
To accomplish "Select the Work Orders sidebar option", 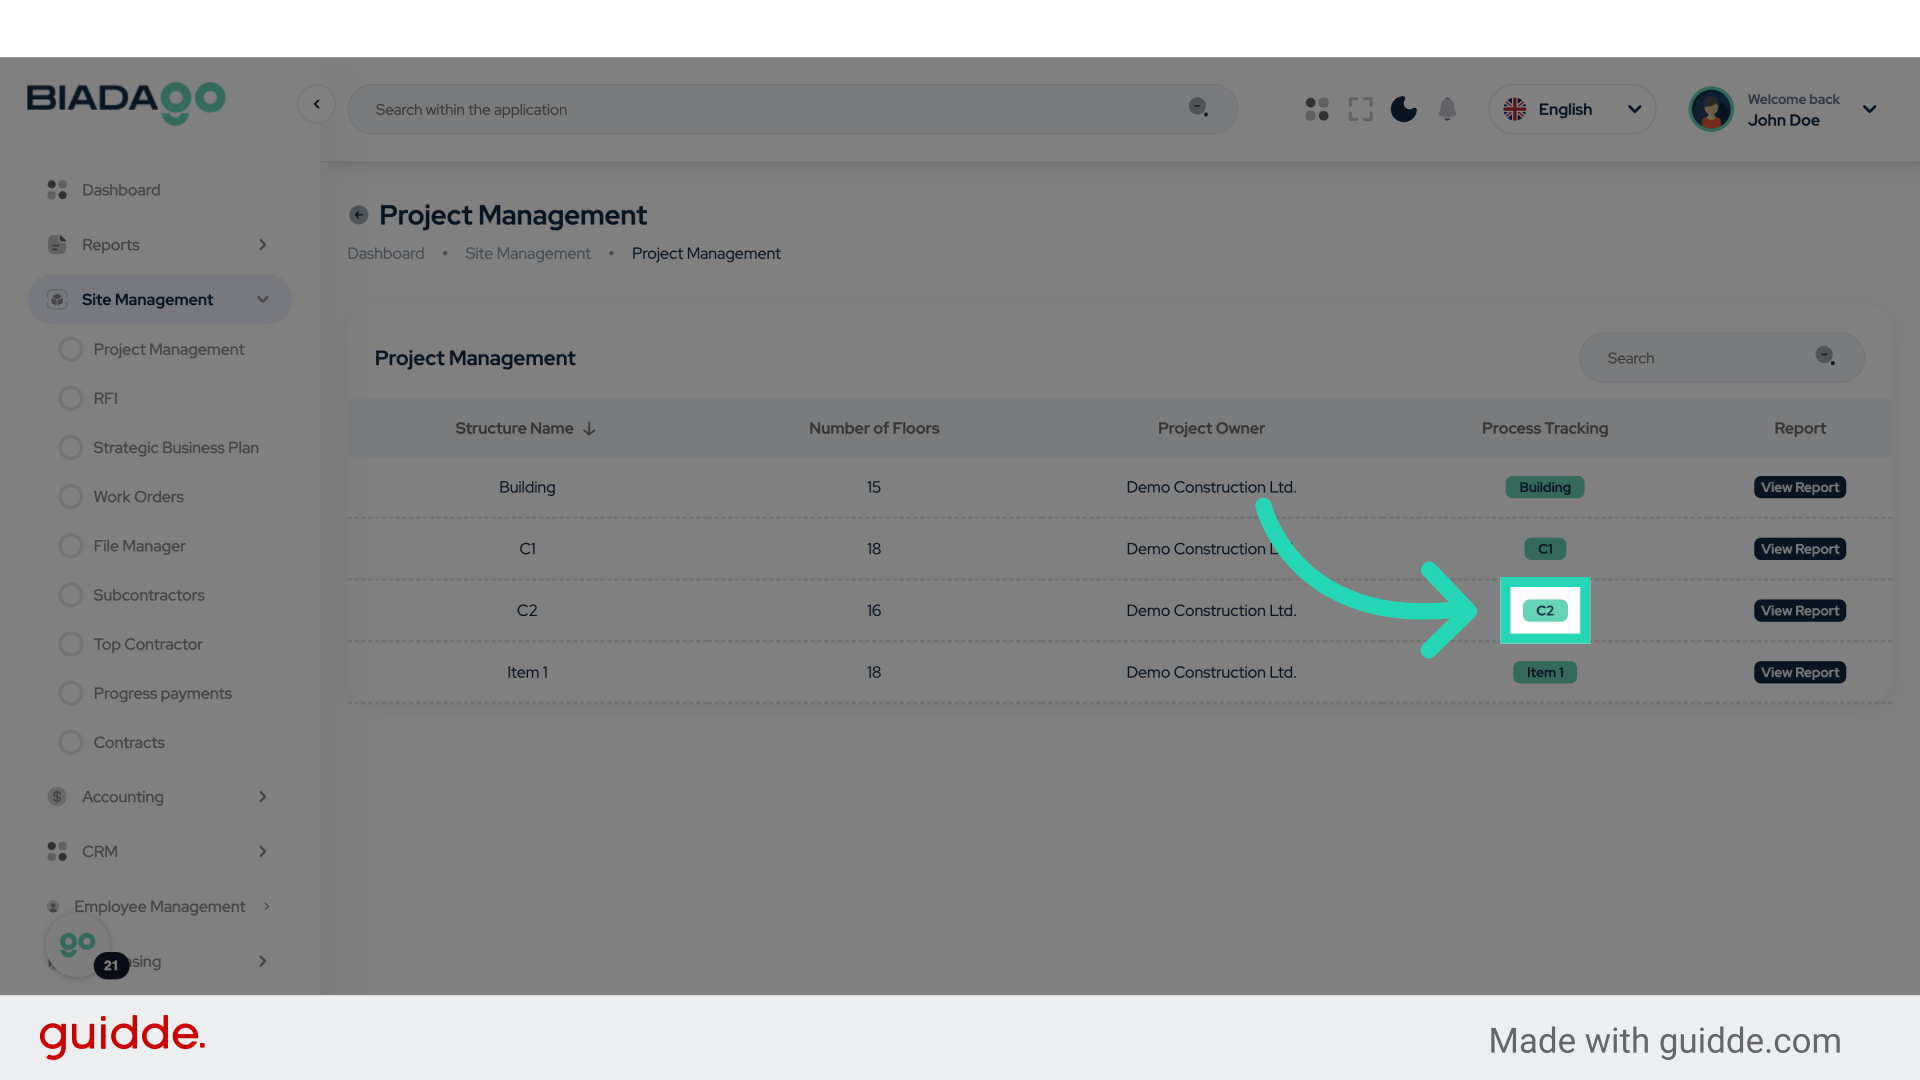I will (x=138, y=497).
